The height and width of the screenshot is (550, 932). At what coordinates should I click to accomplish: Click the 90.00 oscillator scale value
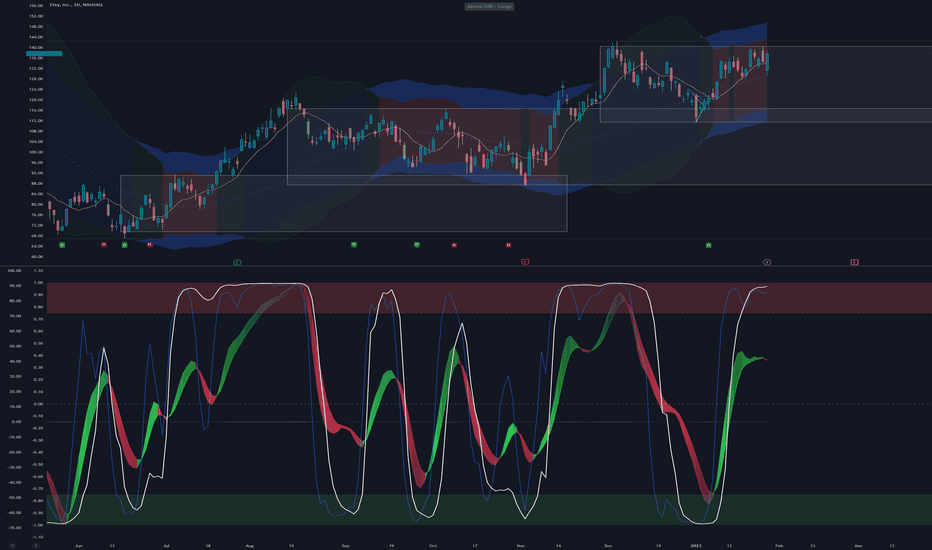pos(14,286)
